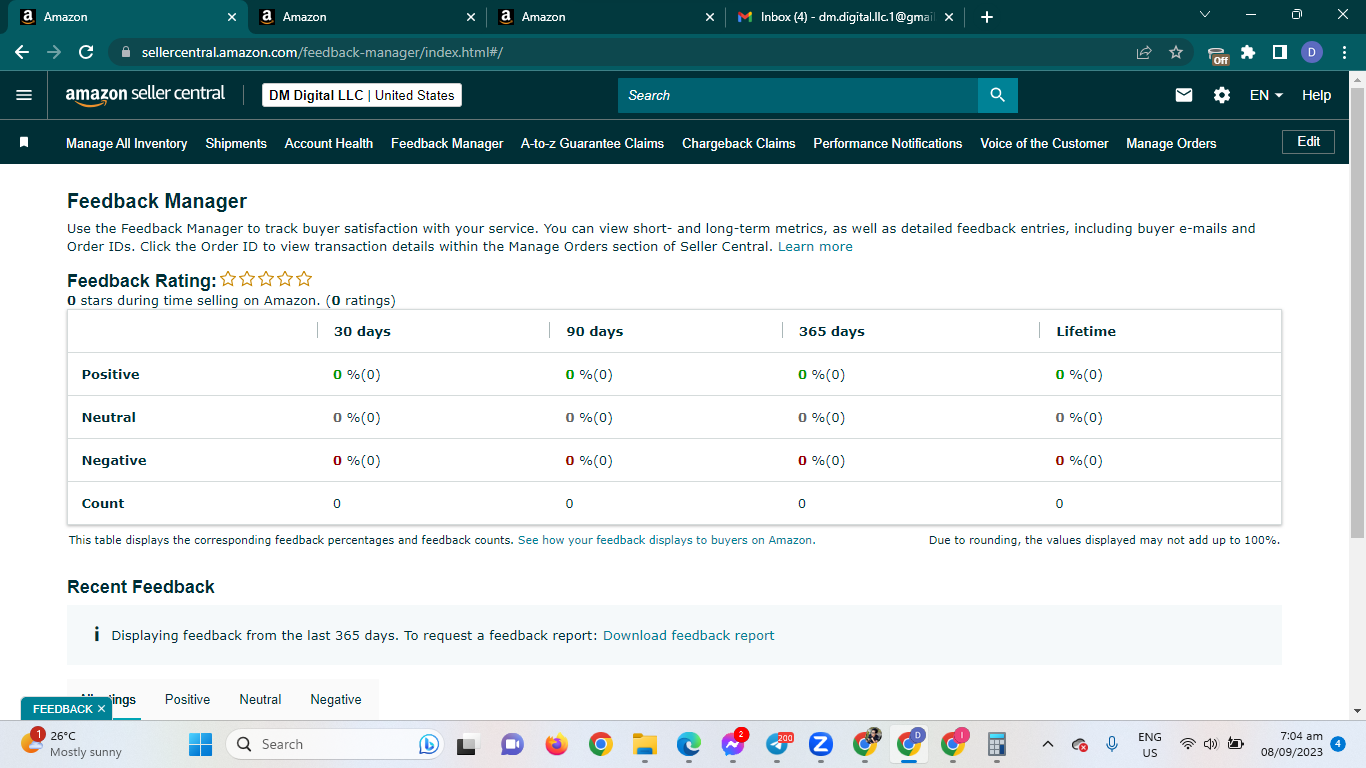The image size is (1366, 768).
Task: Open Messenger from the taskbar
Action: point(733,744)
